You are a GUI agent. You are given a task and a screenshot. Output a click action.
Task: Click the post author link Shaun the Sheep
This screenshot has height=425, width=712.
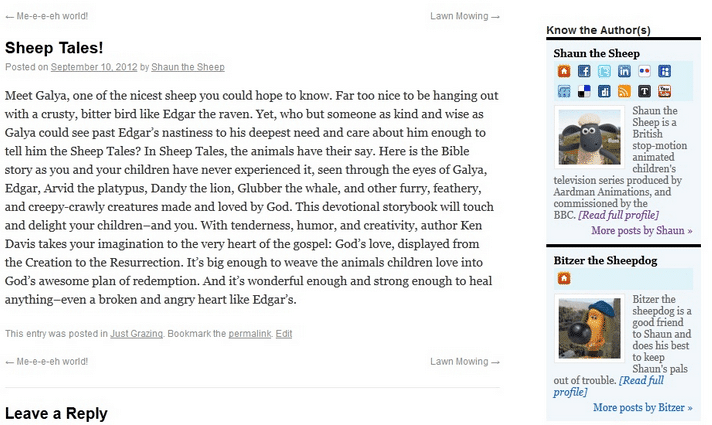[188, 67]
